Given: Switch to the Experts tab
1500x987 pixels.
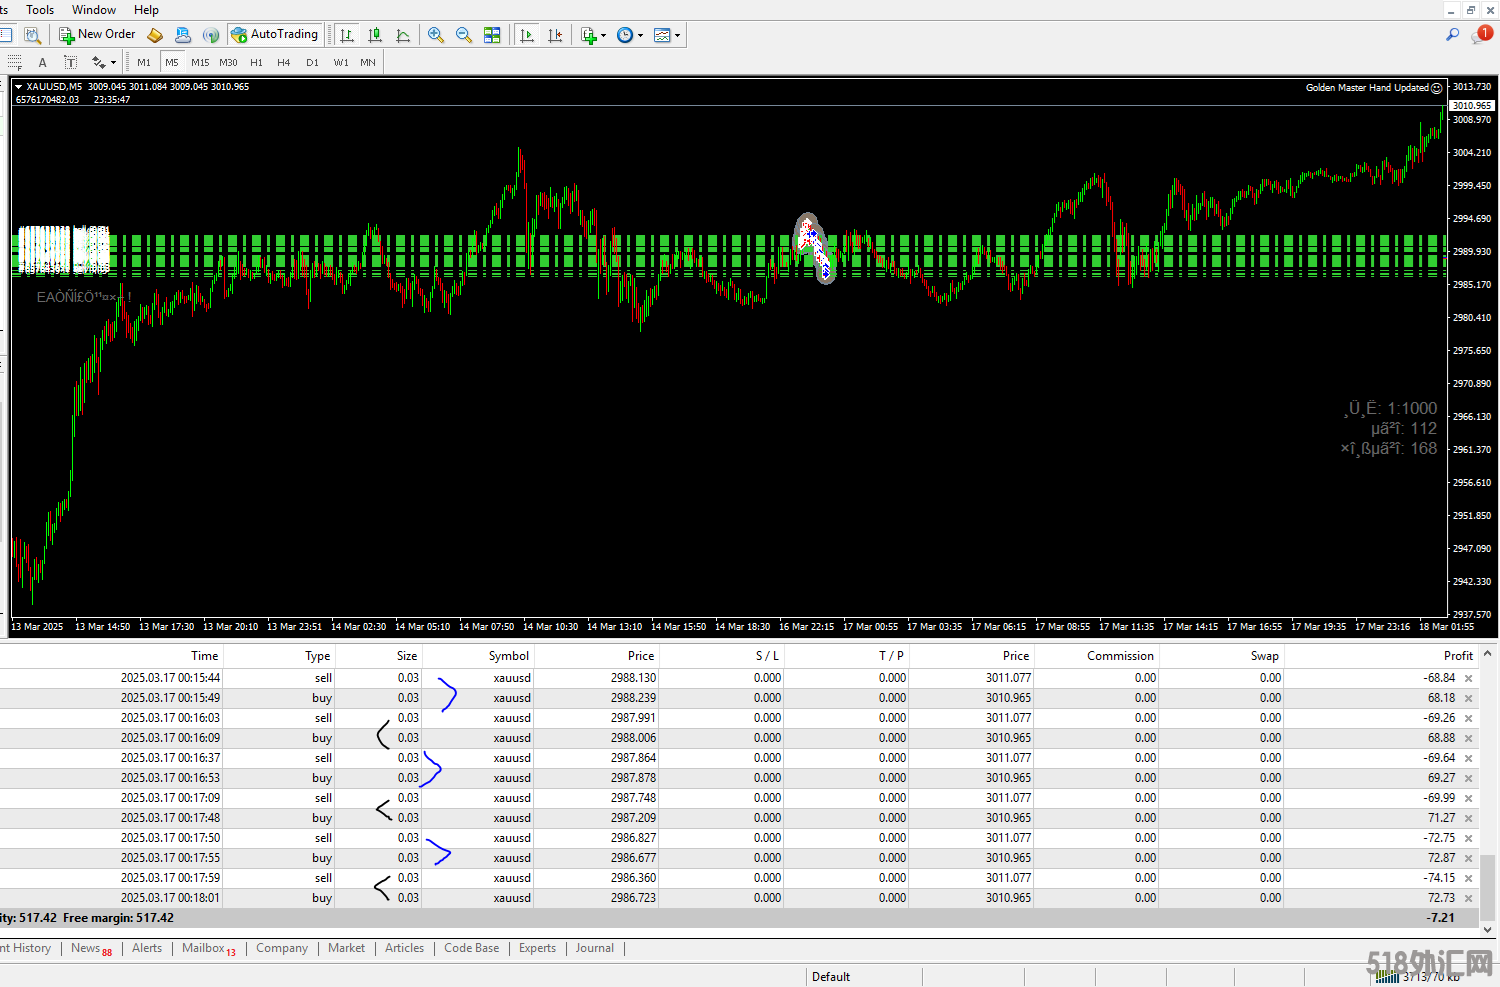Looking at the screenshot, I should [x=537, y=948].
